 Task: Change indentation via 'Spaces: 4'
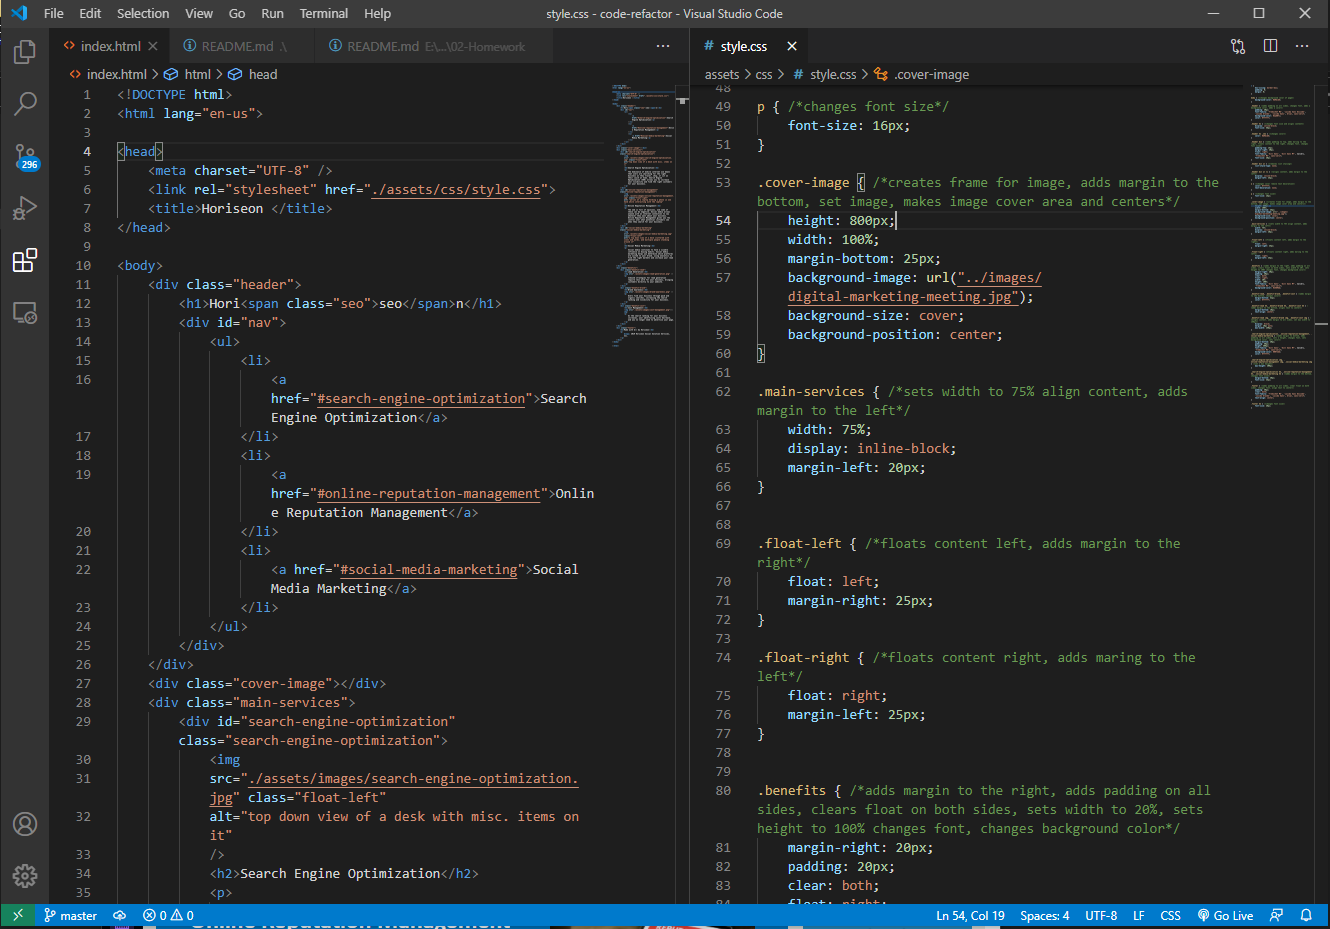tap(1044, 915)
